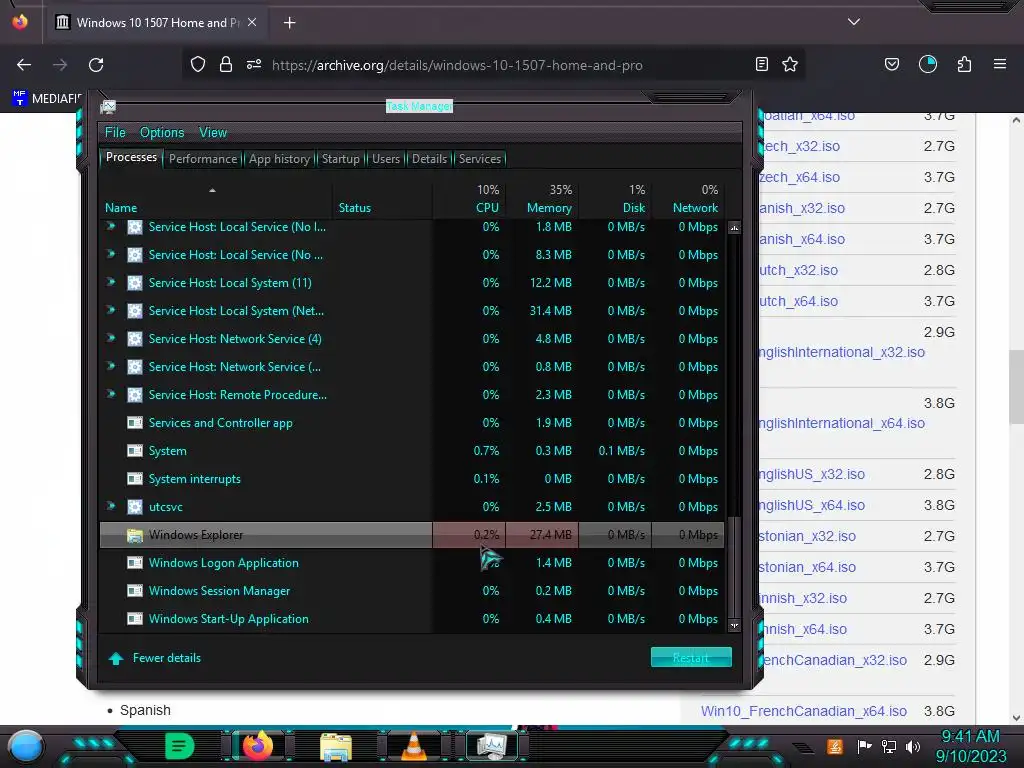Go back in Firefox

(24, 65)
